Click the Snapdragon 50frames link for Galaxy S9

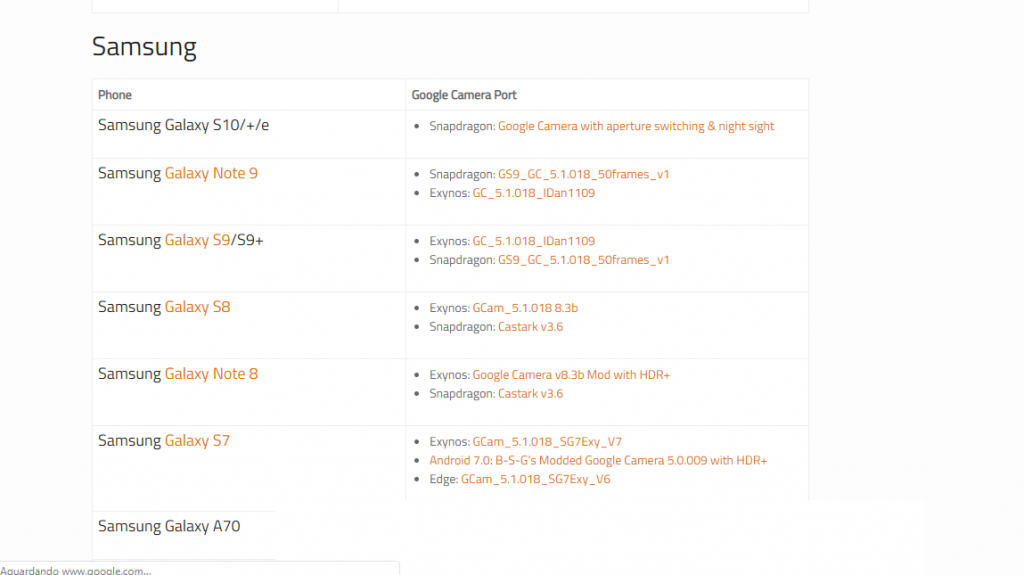click(583, 260)
